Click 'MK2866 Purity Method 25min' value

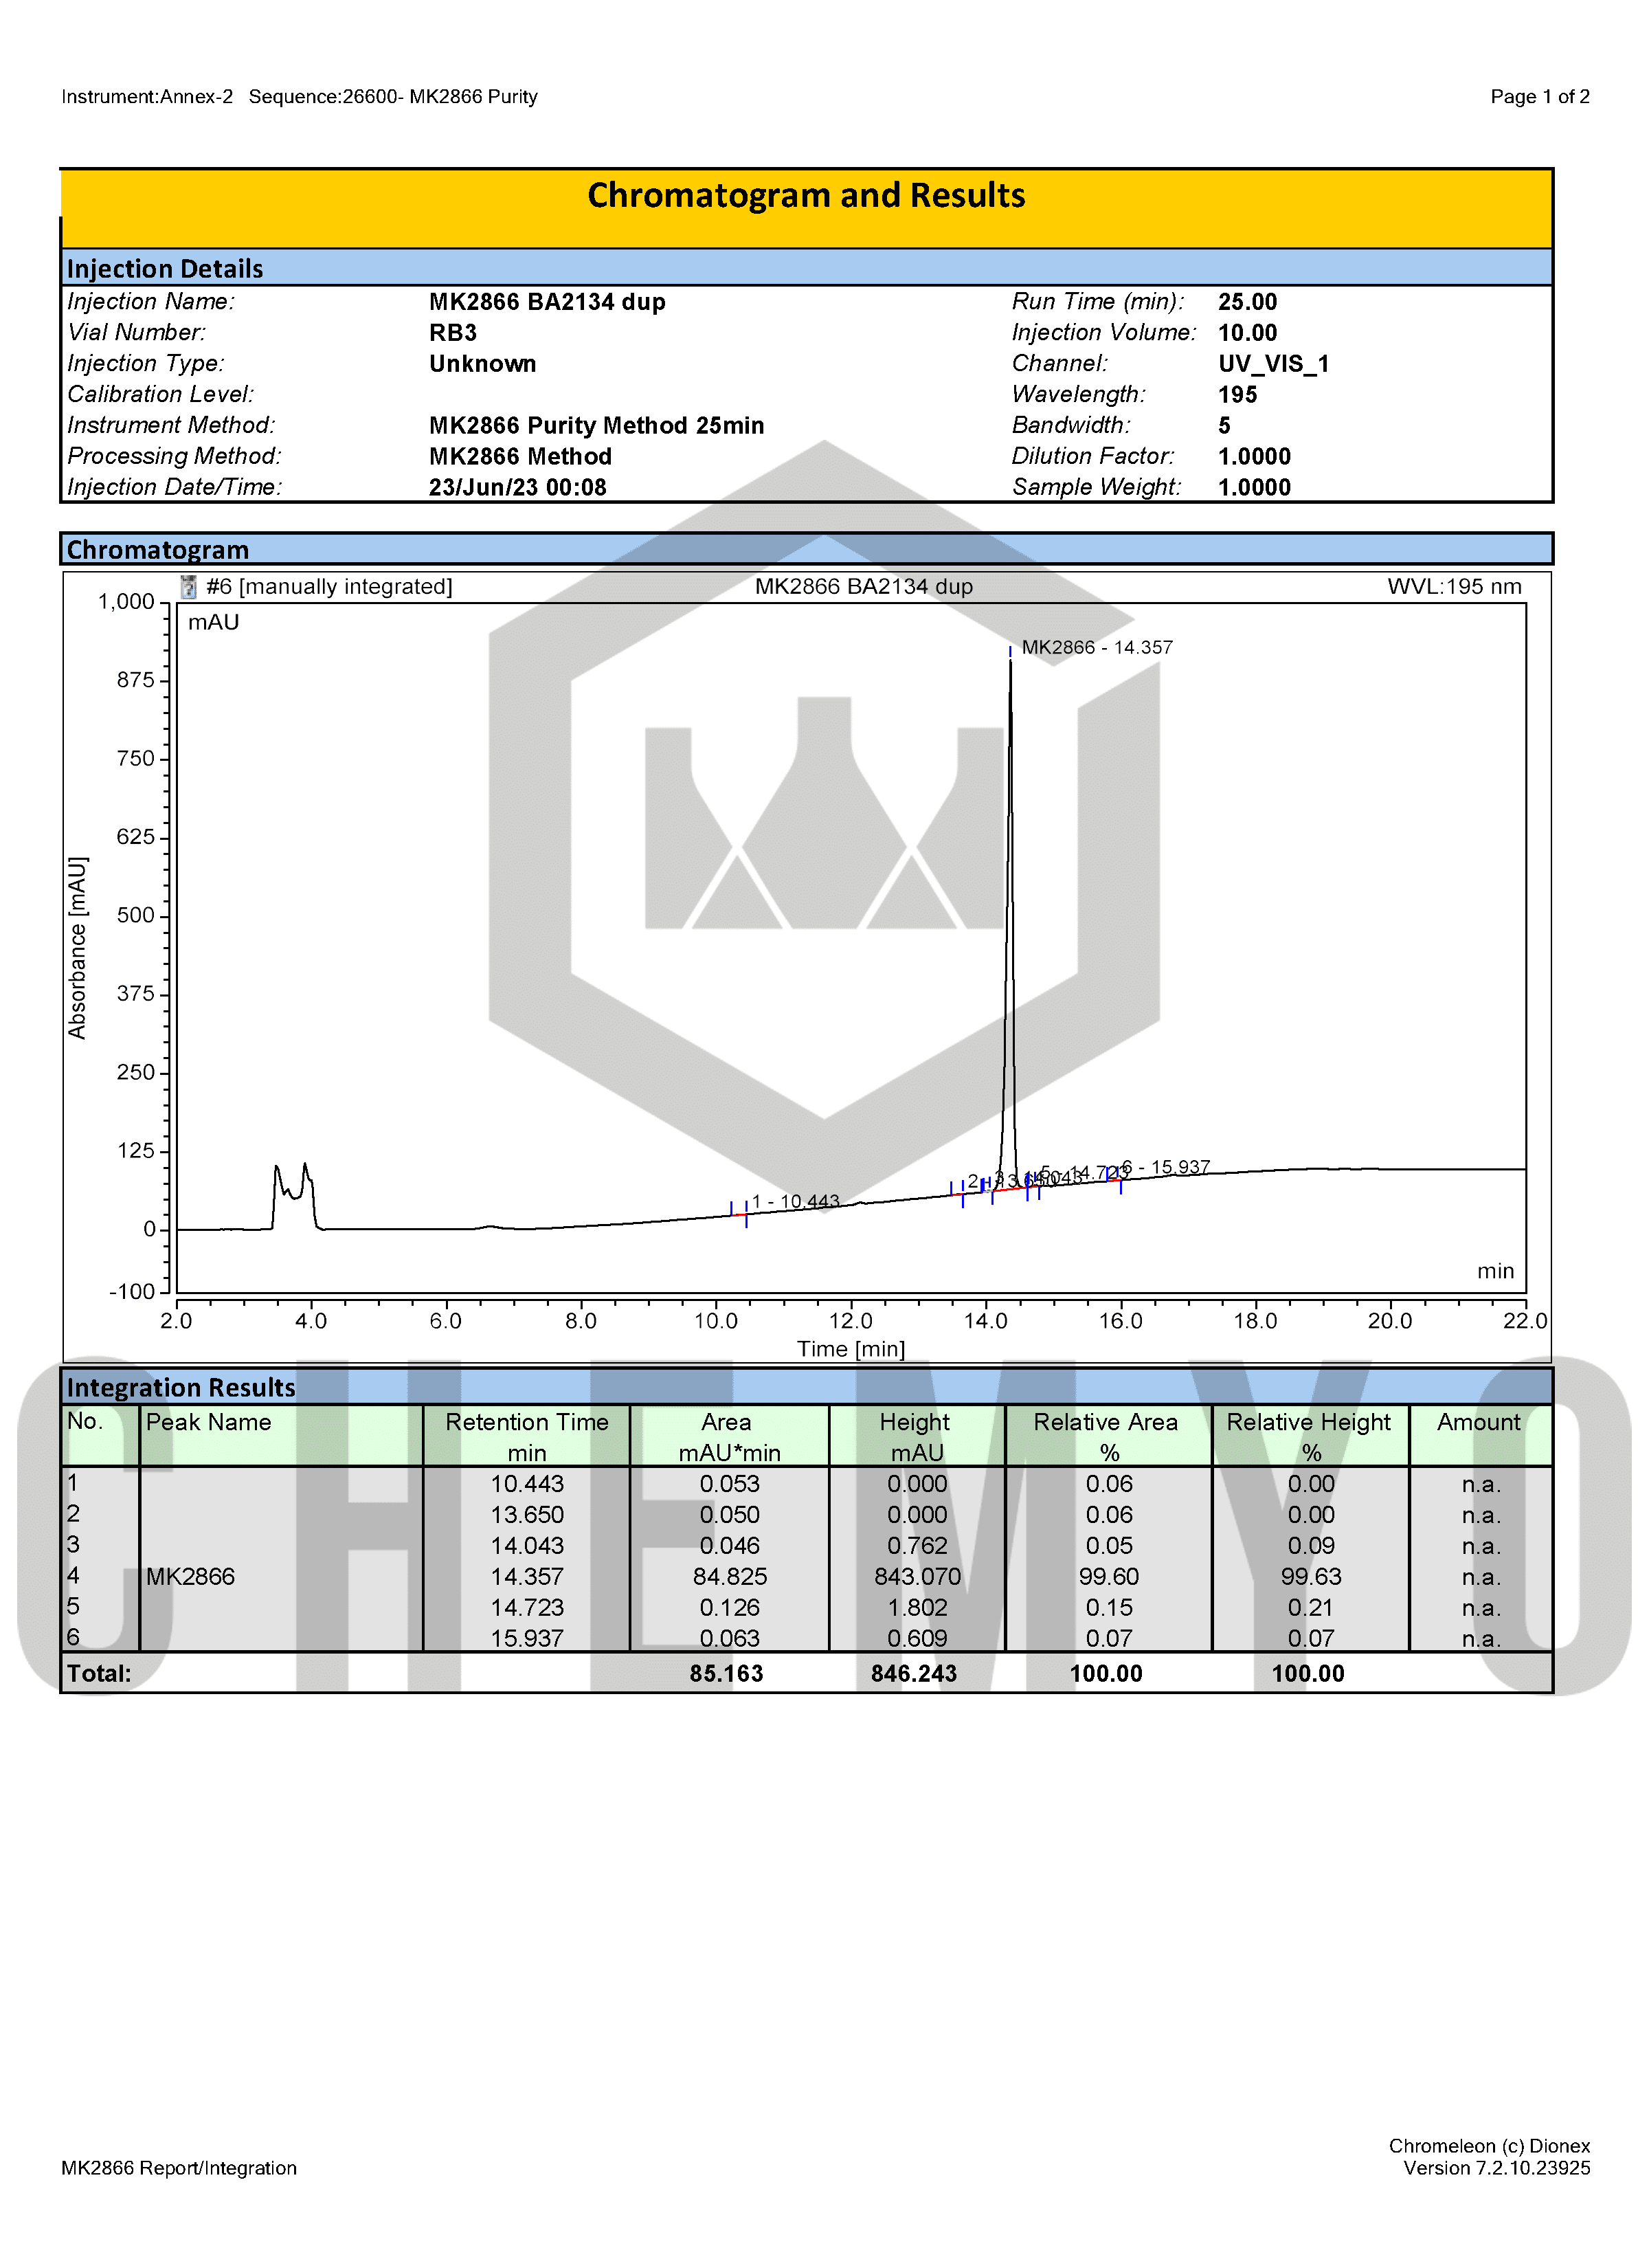[597, 426]
